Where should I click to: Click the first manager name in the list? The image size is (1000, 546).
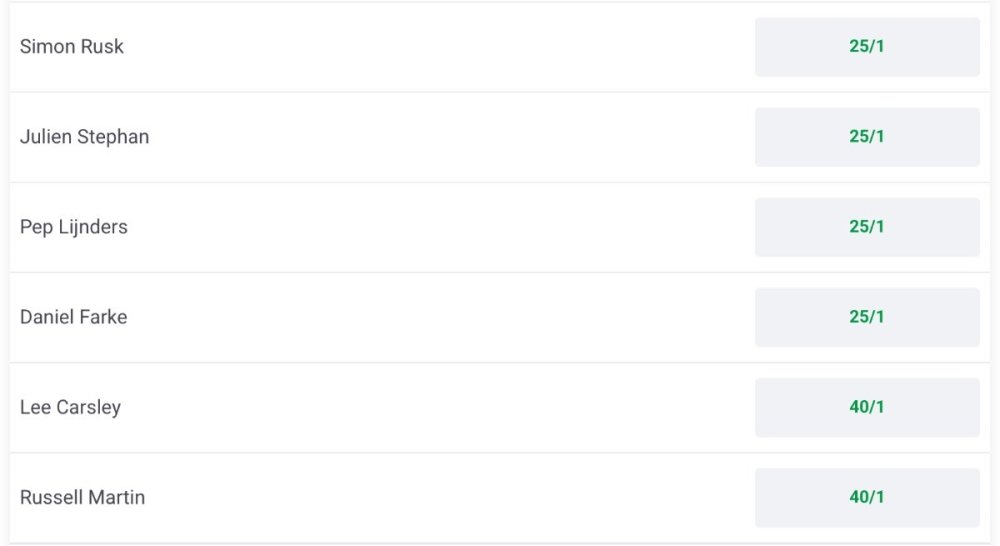click(72, 47)
